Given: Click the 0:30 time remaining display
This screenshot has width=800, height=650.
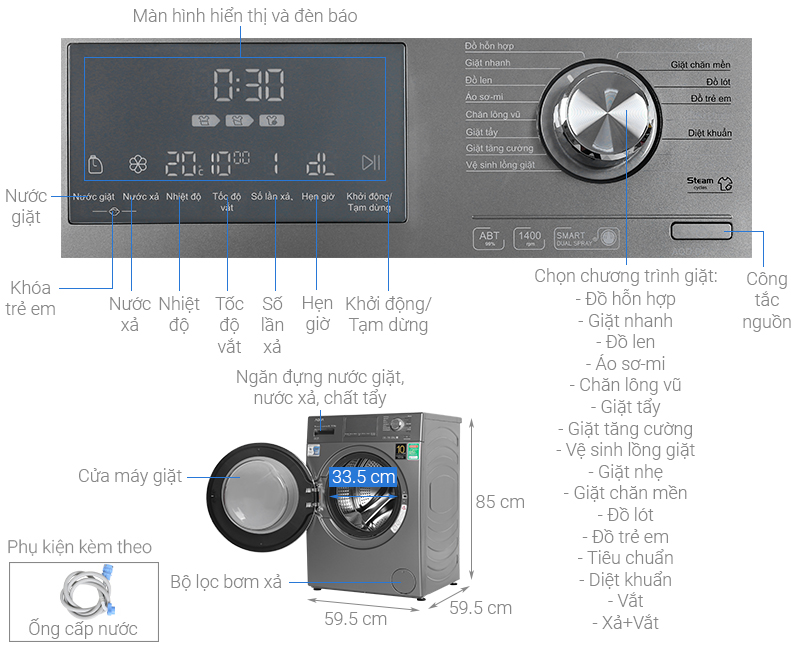Looking at the screenshot, I should pos(247,87).
